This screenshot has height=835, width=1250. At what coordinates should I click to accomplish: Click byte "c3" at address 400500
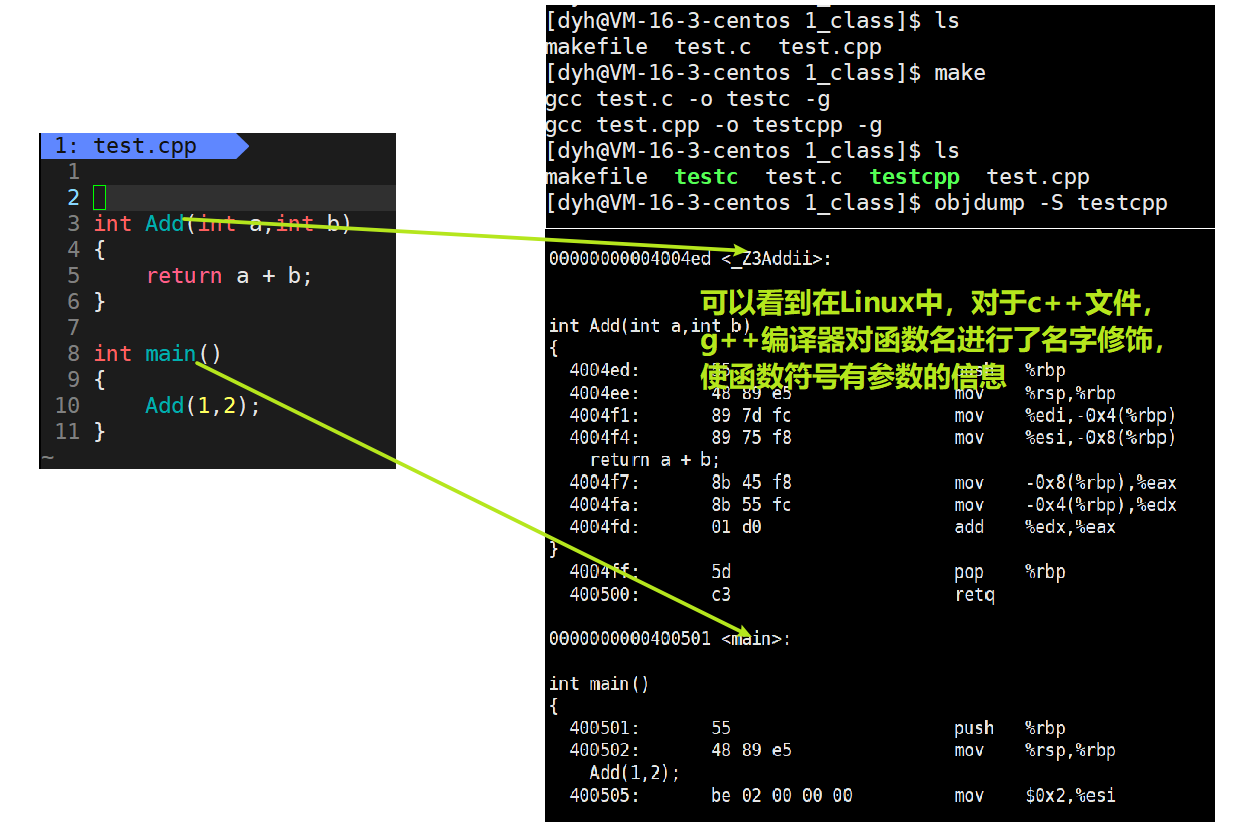tap(721, 594)
